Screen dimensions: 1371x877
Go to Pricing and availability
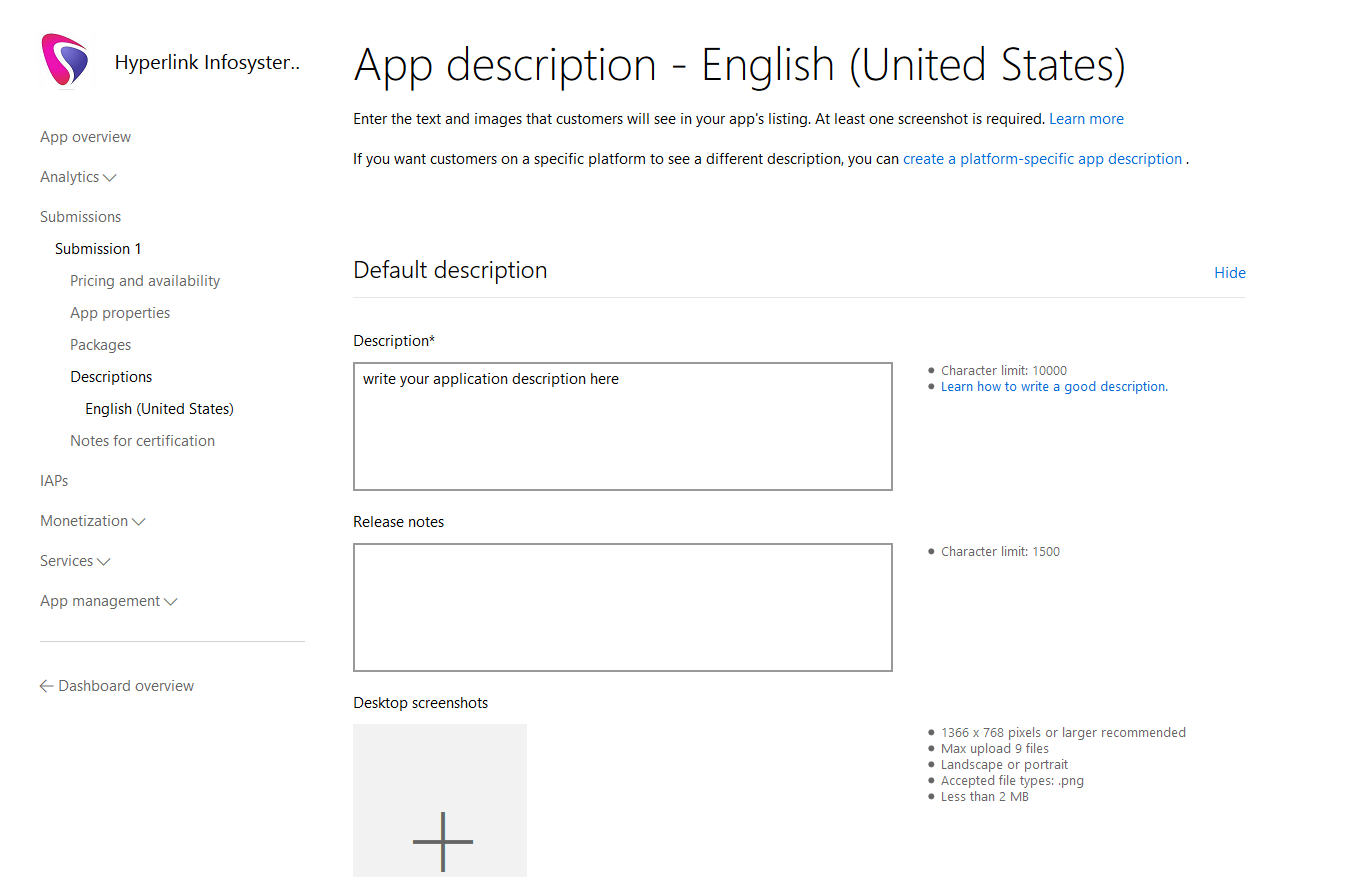[x=145, y=281]
